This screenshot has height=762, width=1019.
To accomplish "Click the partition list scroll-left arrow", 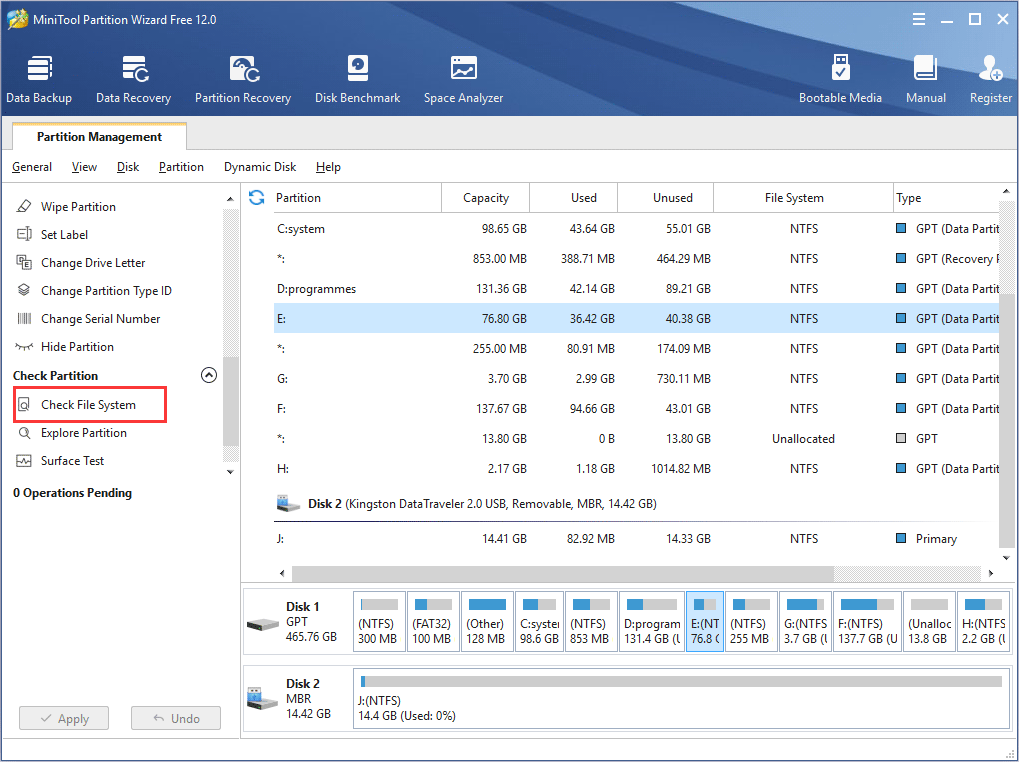I will tap(281, 573).
